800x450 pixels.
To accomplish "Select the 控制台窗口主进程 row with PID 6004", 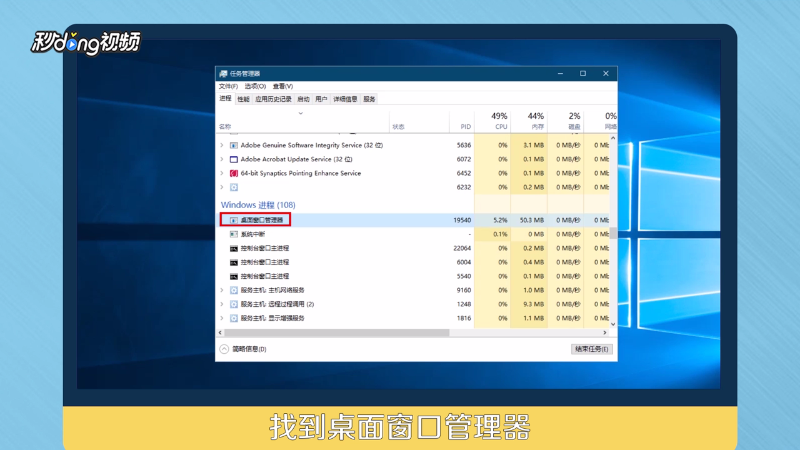I will 413,262.
